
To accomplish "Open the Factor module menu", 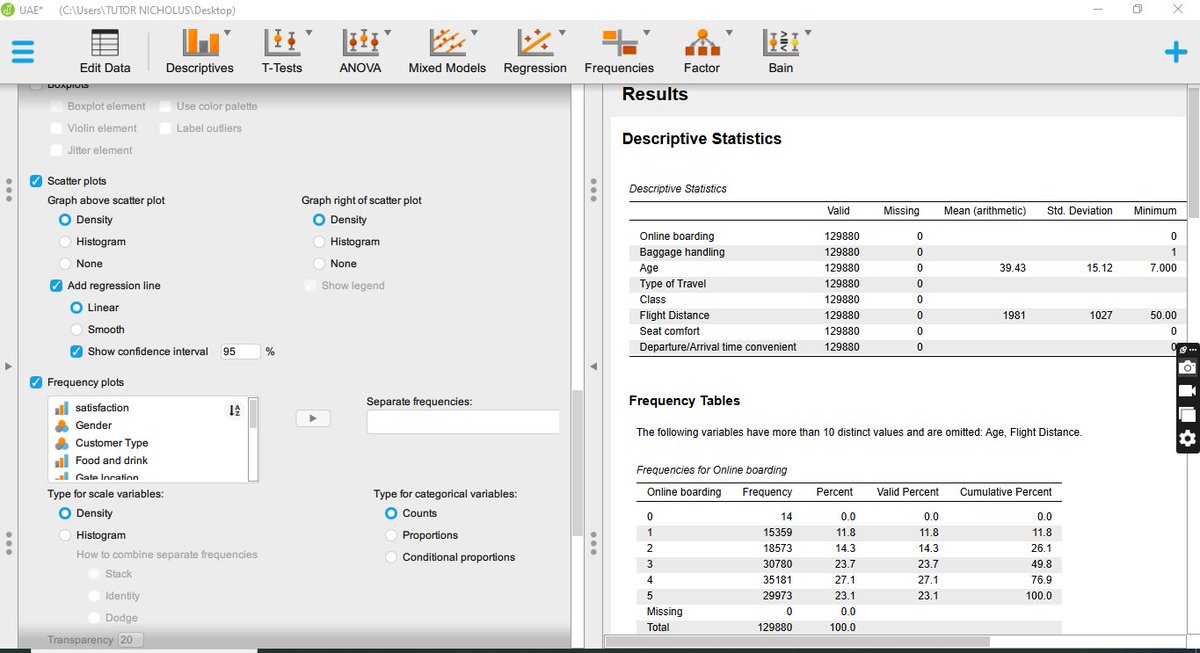I will click(701, 51).
